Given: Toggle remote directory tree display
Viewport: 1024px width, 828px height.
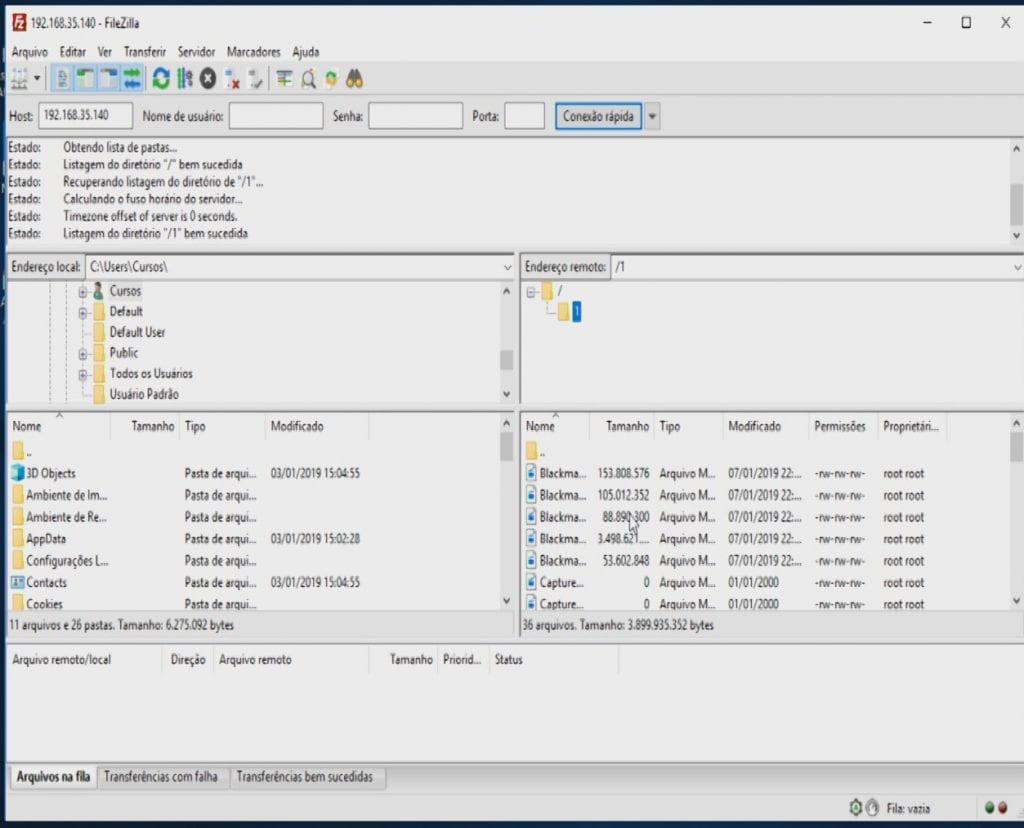Looking at the screenshot, I should point(109,79).
